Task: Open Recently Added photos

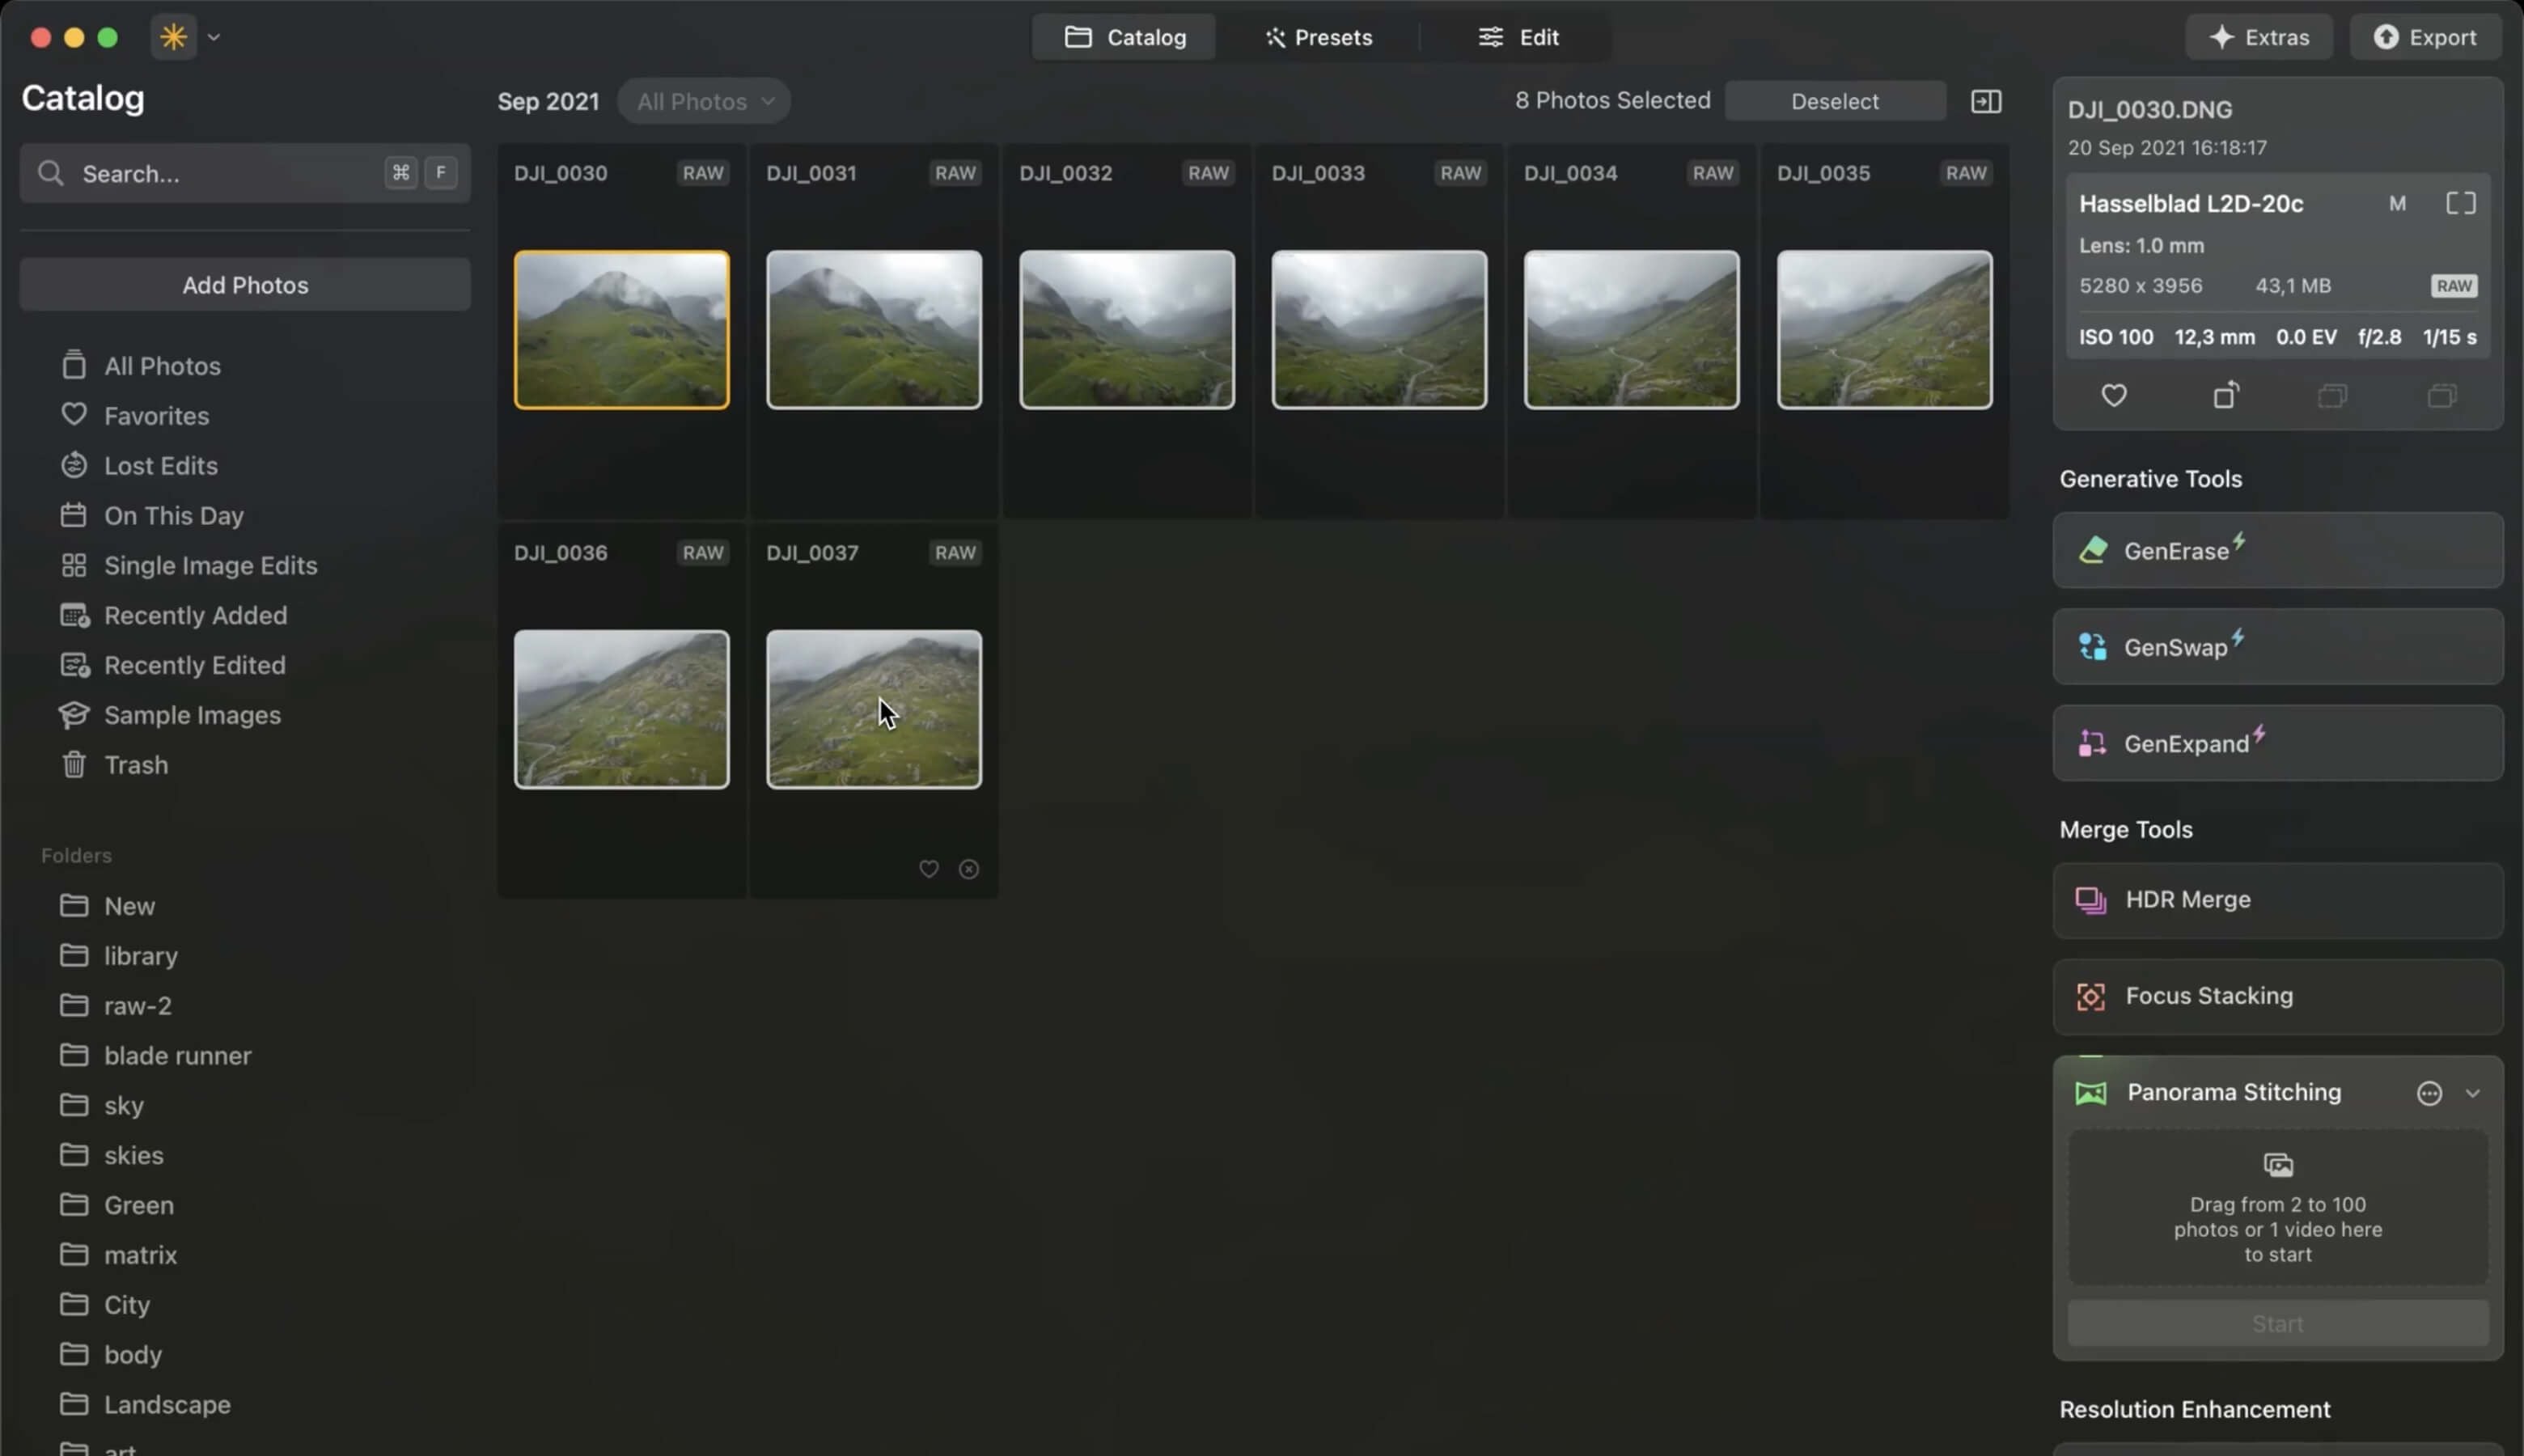Action: [x=195, y=616]
